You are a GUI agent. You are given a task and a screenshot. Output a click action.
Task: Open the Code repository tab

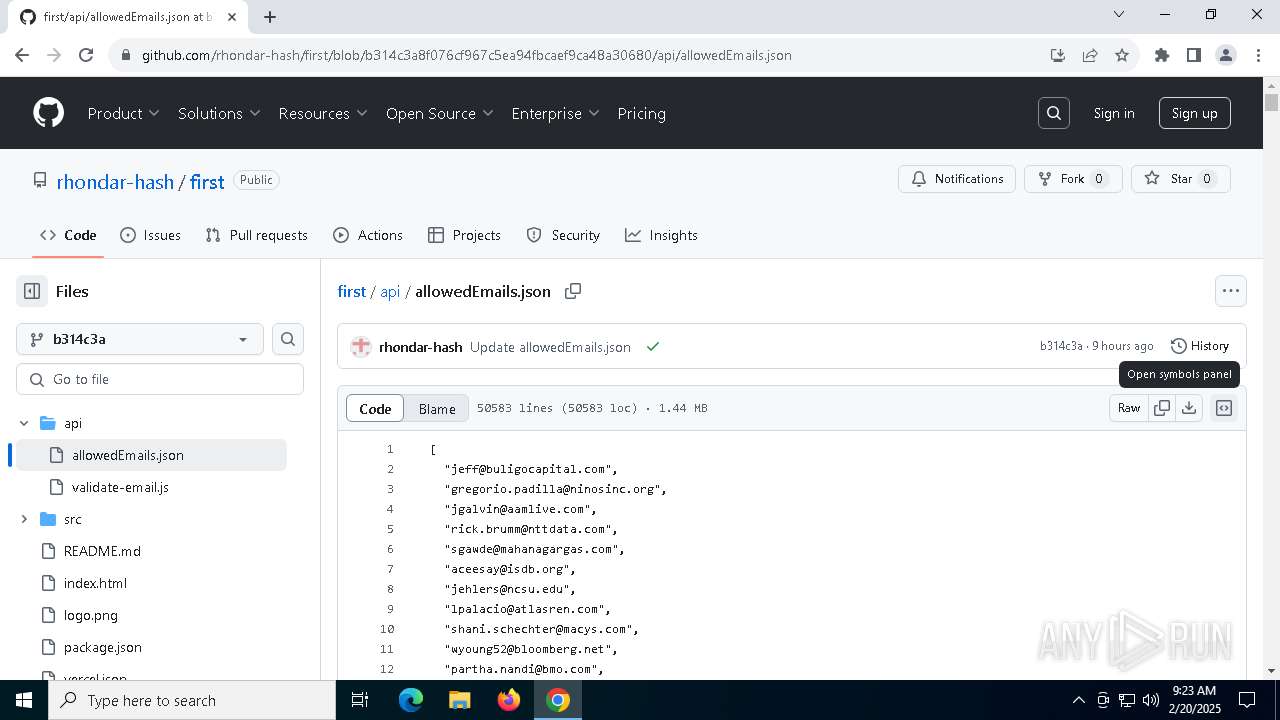(x=68, y=235)
